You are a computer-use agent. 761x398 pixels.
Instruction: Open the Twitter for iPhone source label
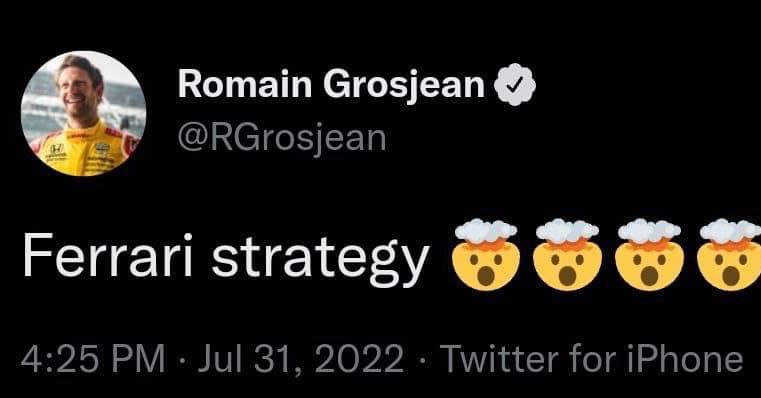click(591, 359)
